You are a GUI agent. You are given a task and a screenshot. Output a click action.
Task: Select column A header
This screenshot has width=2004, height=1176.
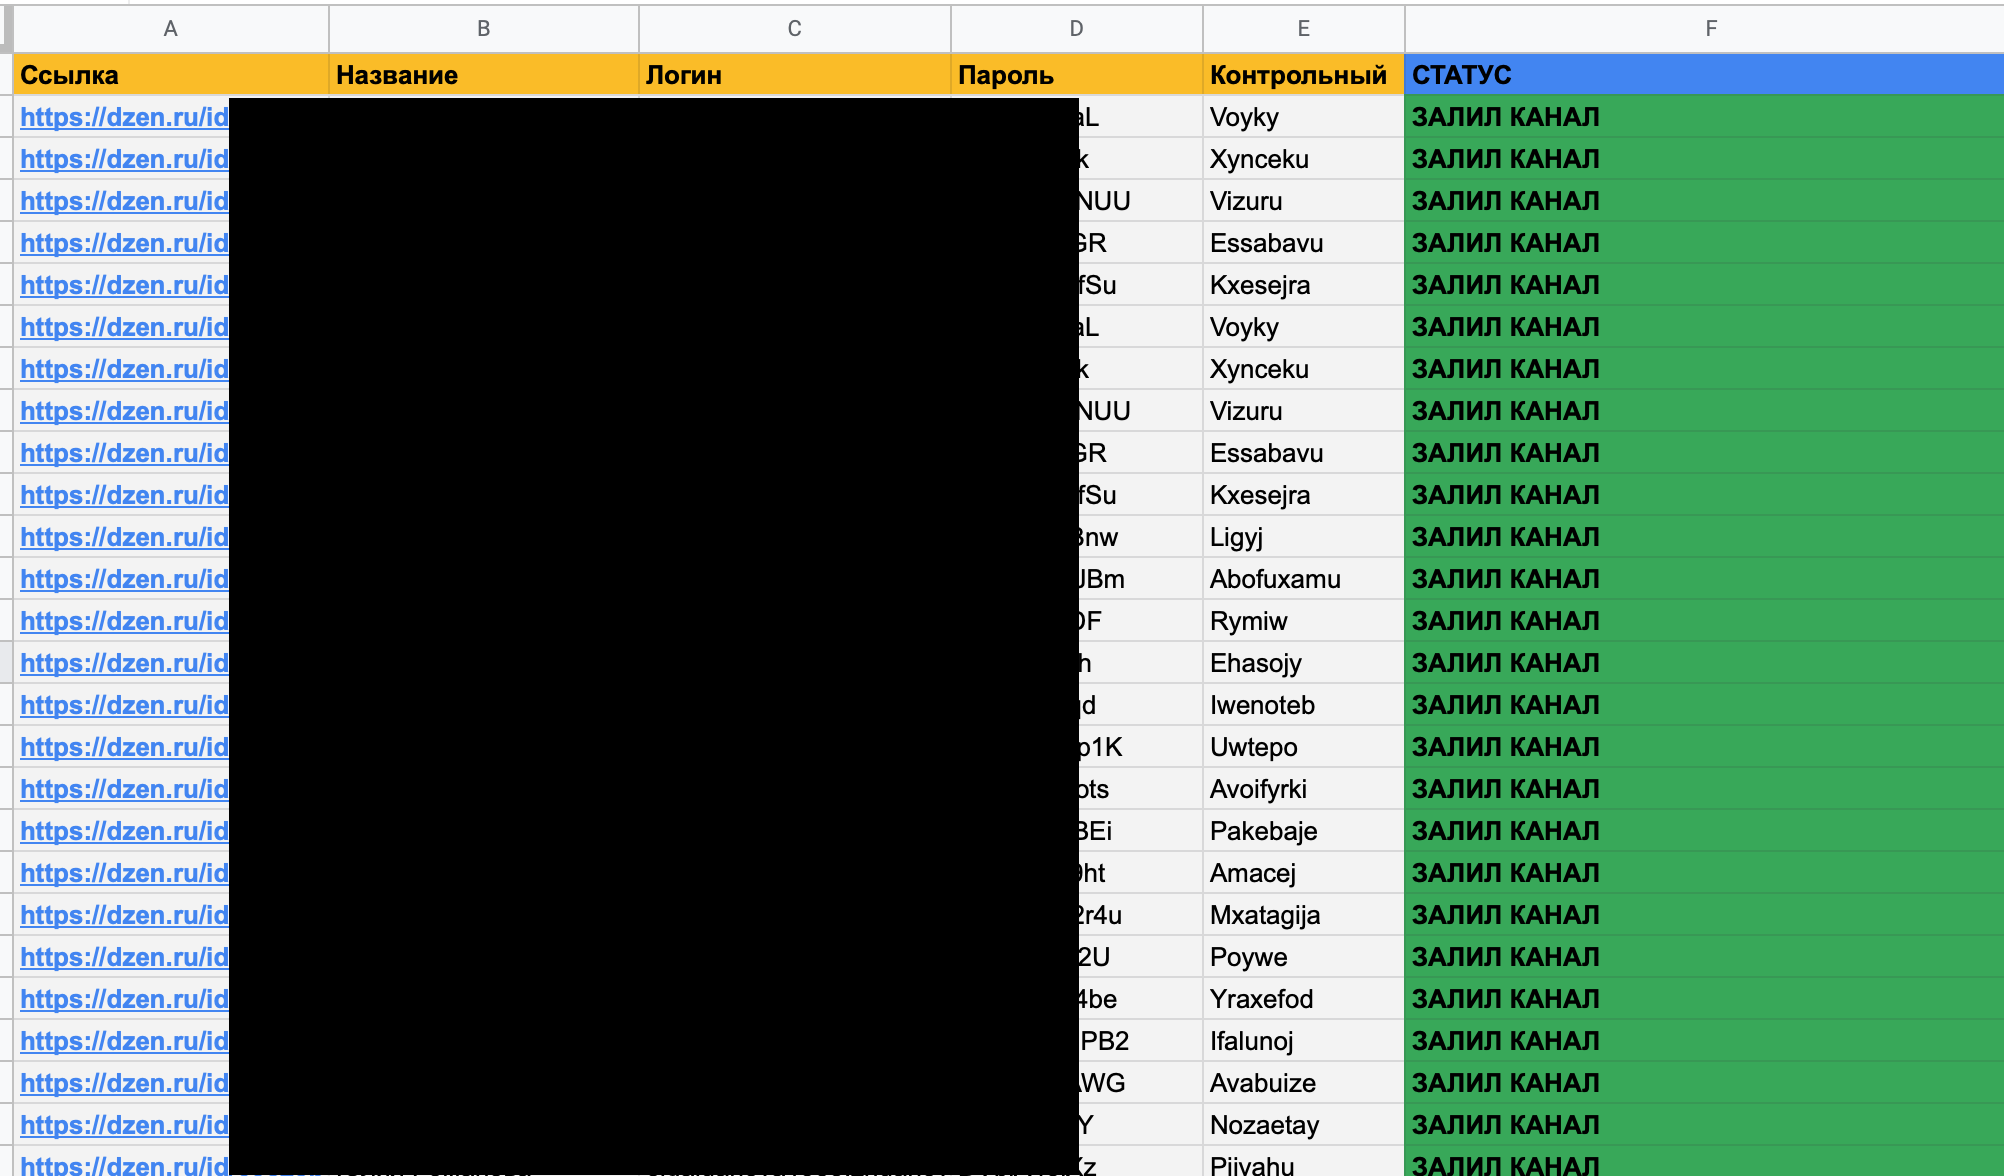pos(171,28)
